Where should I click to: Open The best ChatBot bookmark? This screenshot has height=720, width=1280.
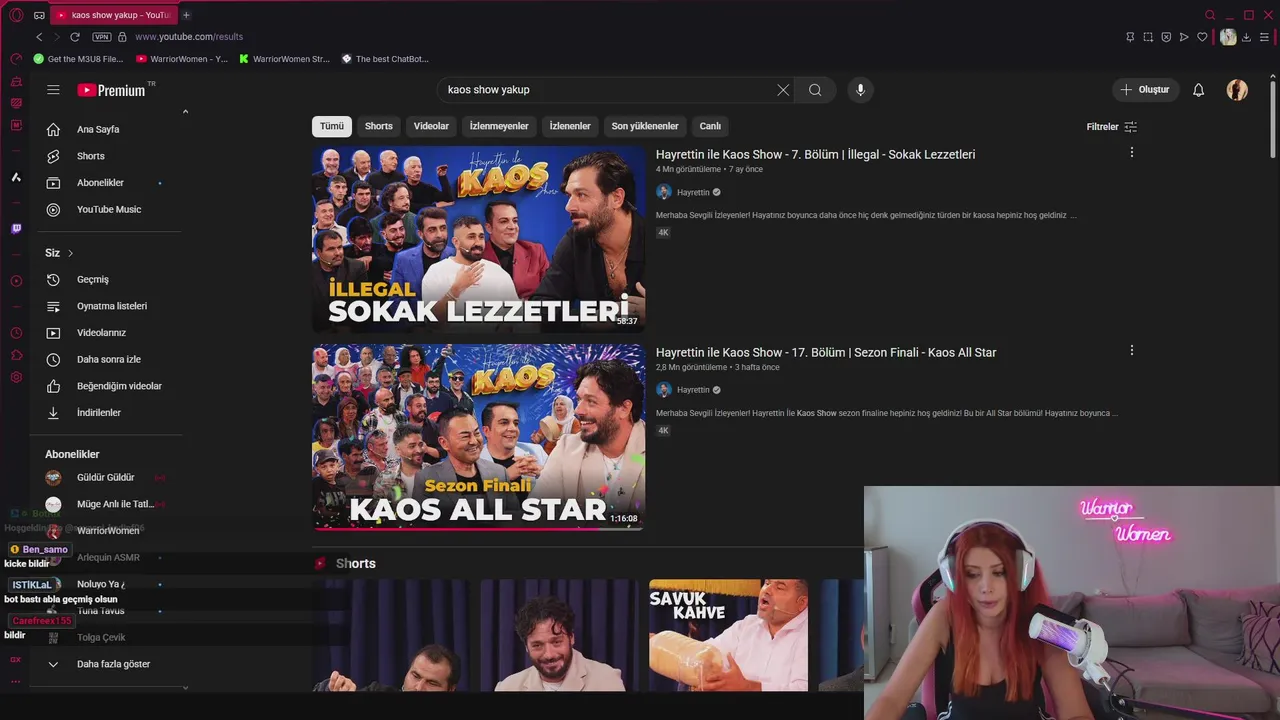[x=385, y=59]
